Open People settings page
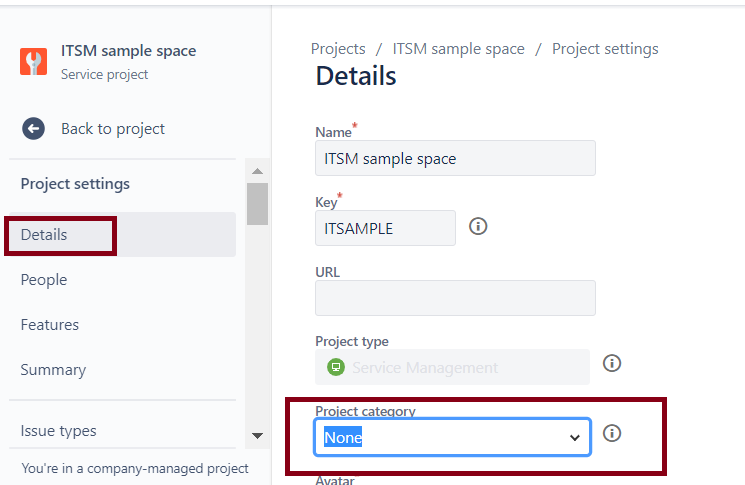 pos(44,280)
